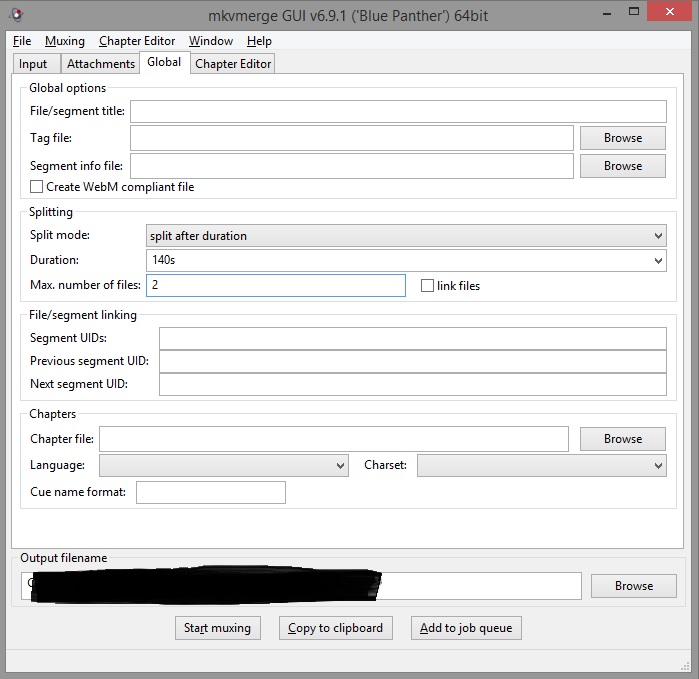Click the Output filename field
Screen dimensions: 699x679
(x=301, y=586)
